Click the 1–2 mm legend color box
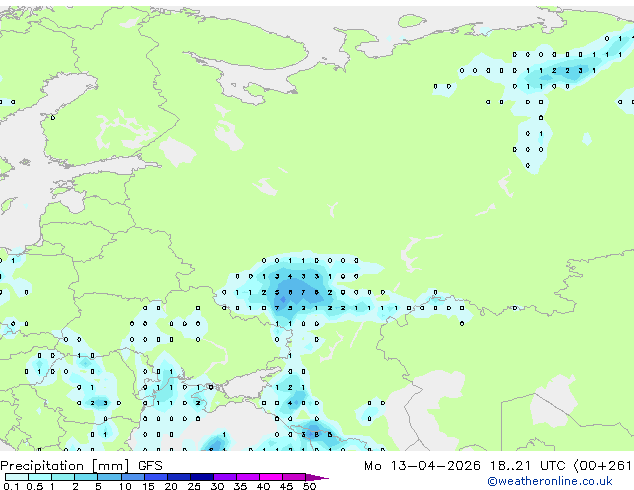This screenshot has height=490, width=634. point(63,477)
